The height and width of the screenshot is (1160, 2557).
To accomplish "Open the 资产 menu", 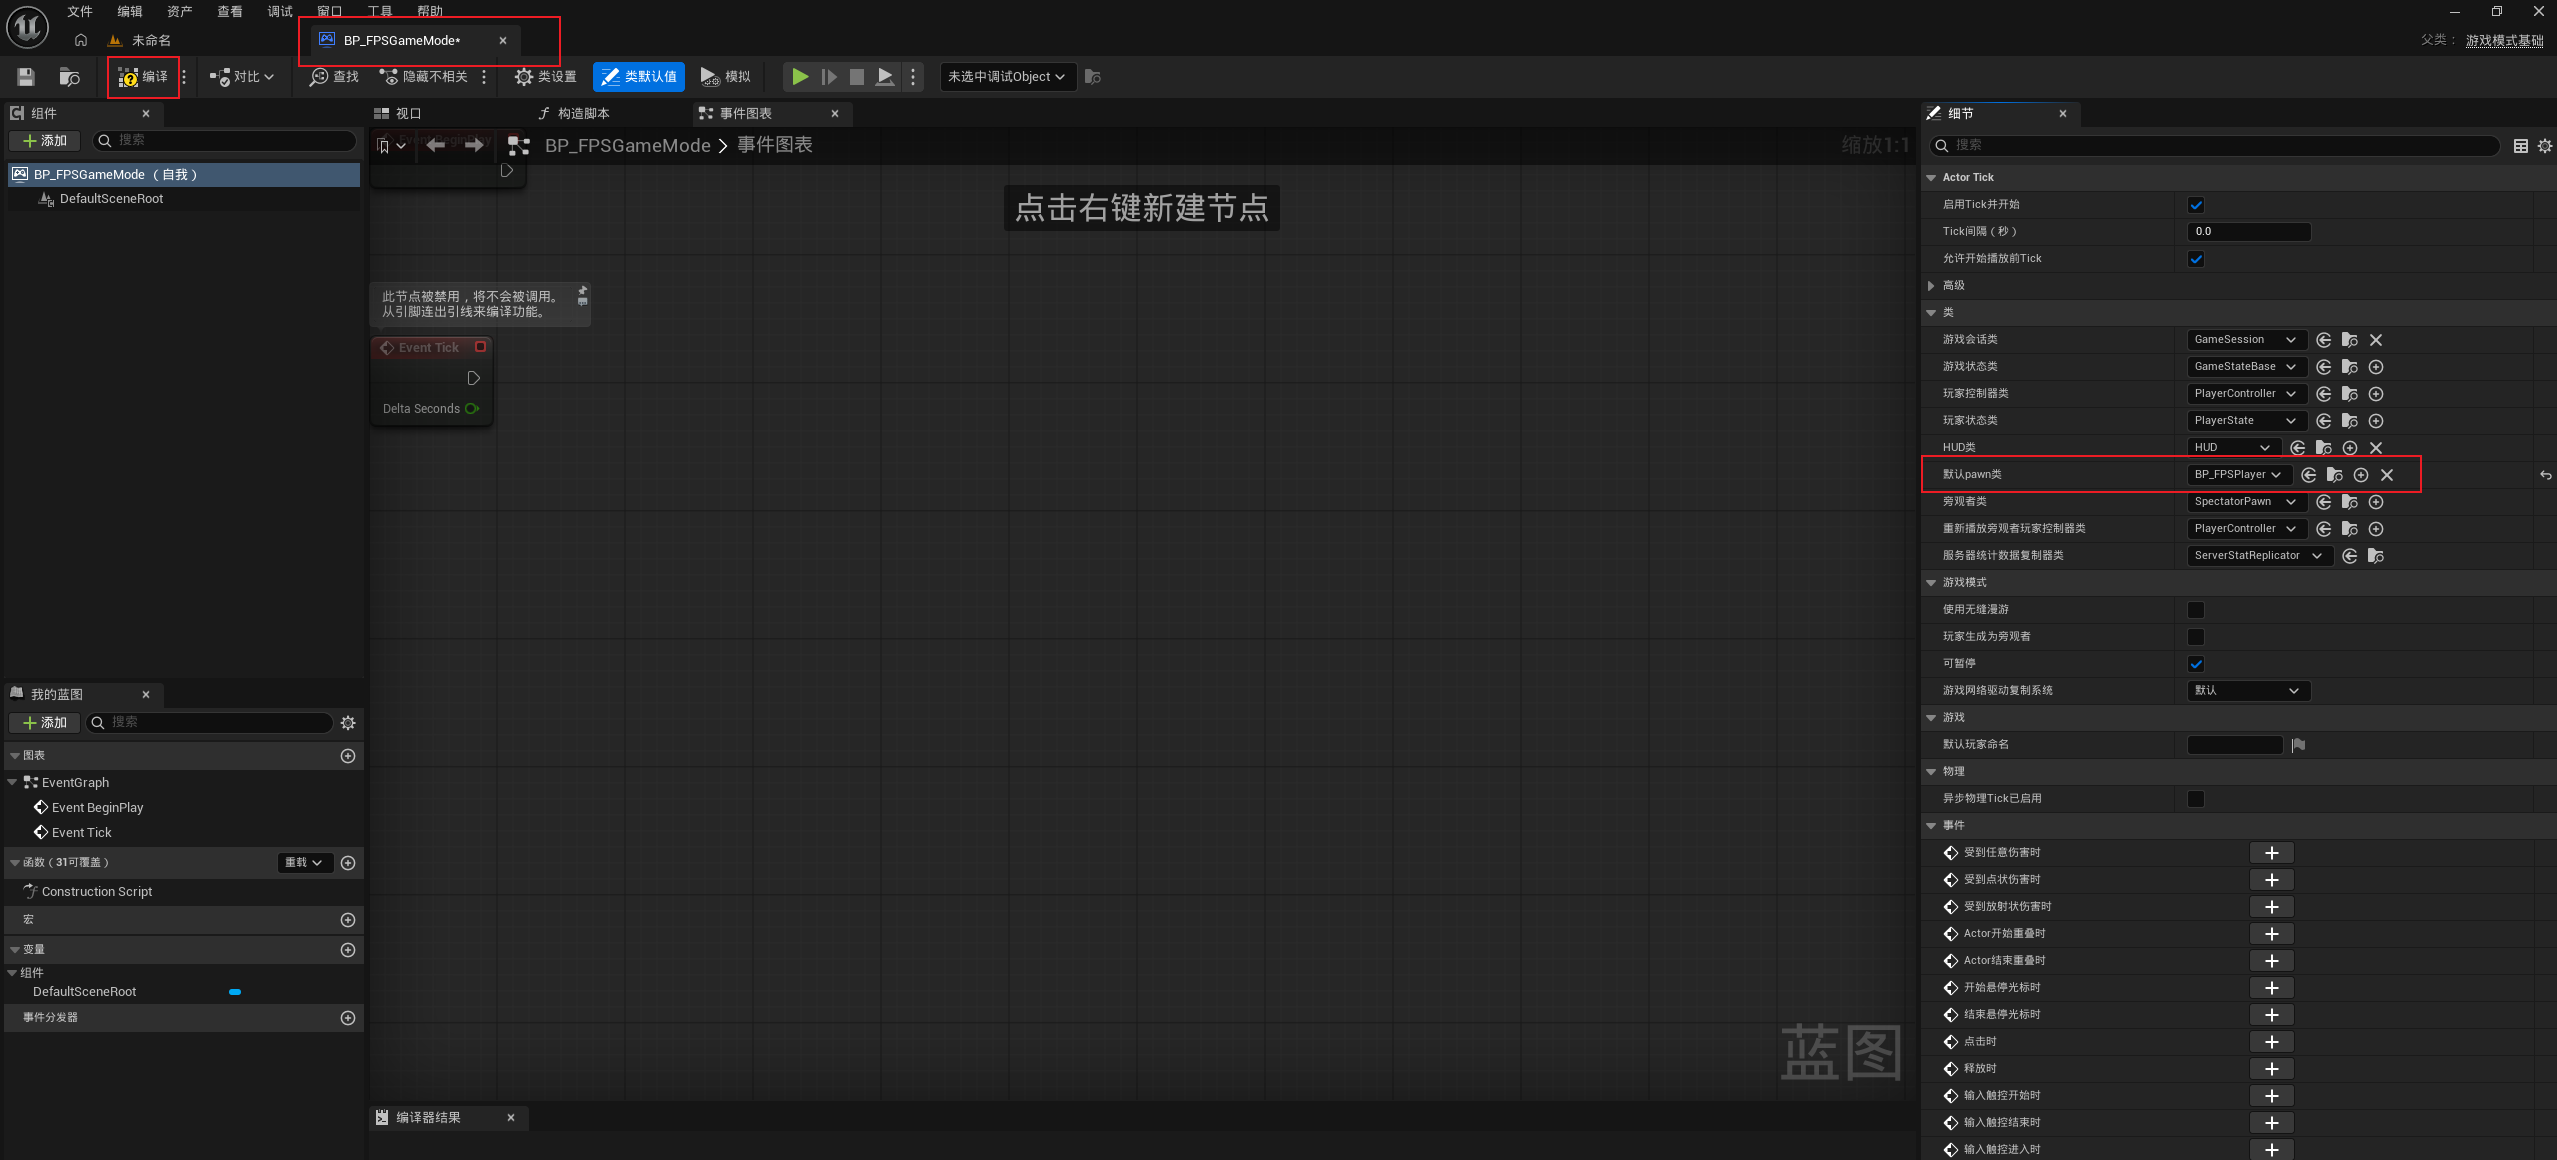I will tap(180, 11).
